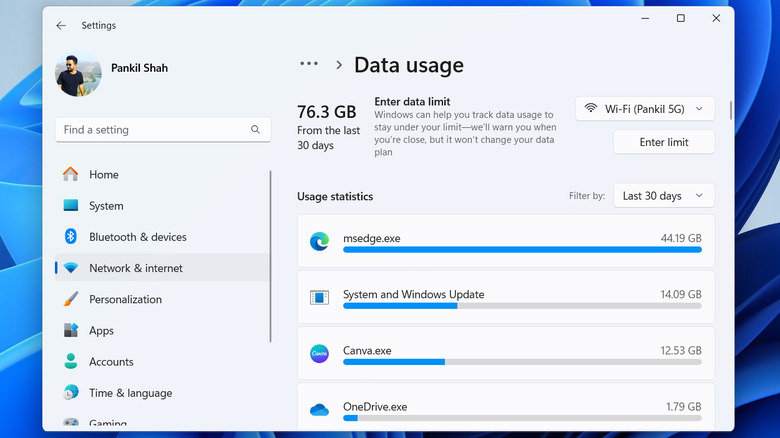Go to Network & internet section
The height and width of the screenshot is (438, 780).
click(x=135, y=268)
